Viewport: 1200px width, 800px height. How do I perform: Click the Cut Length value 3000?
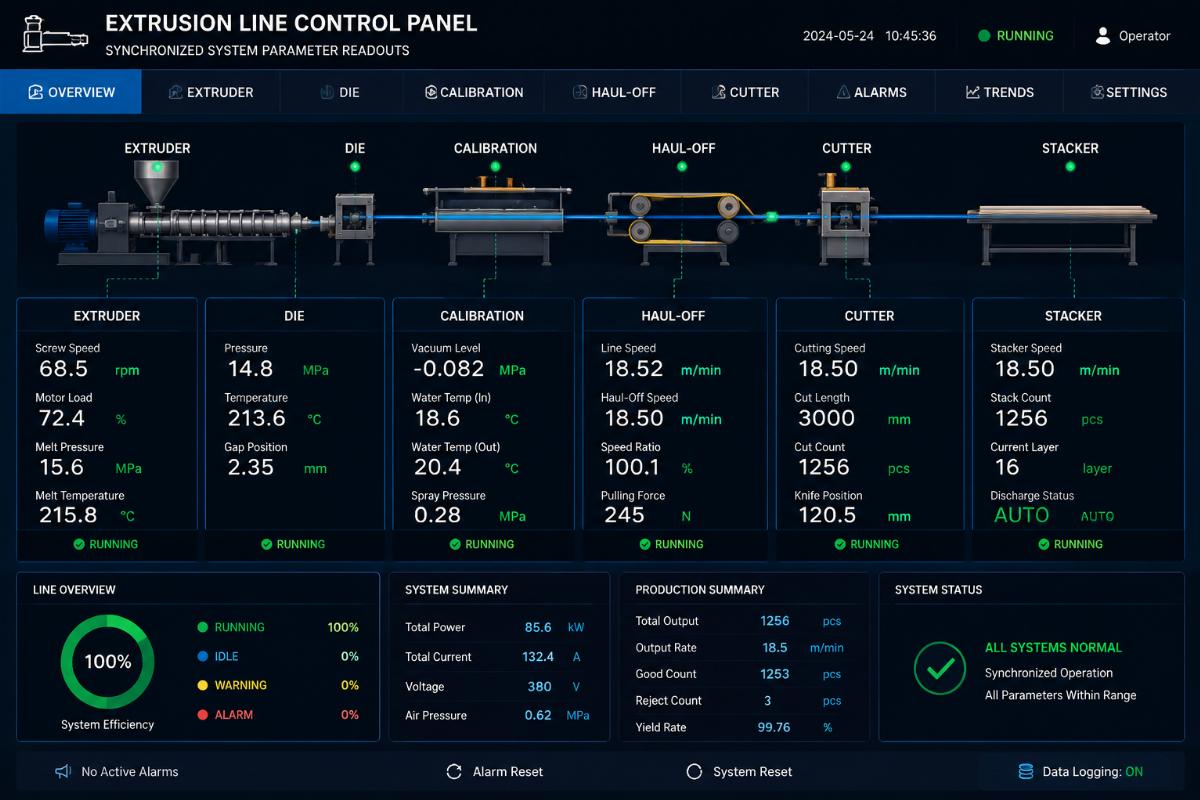[x=826, y=418]
